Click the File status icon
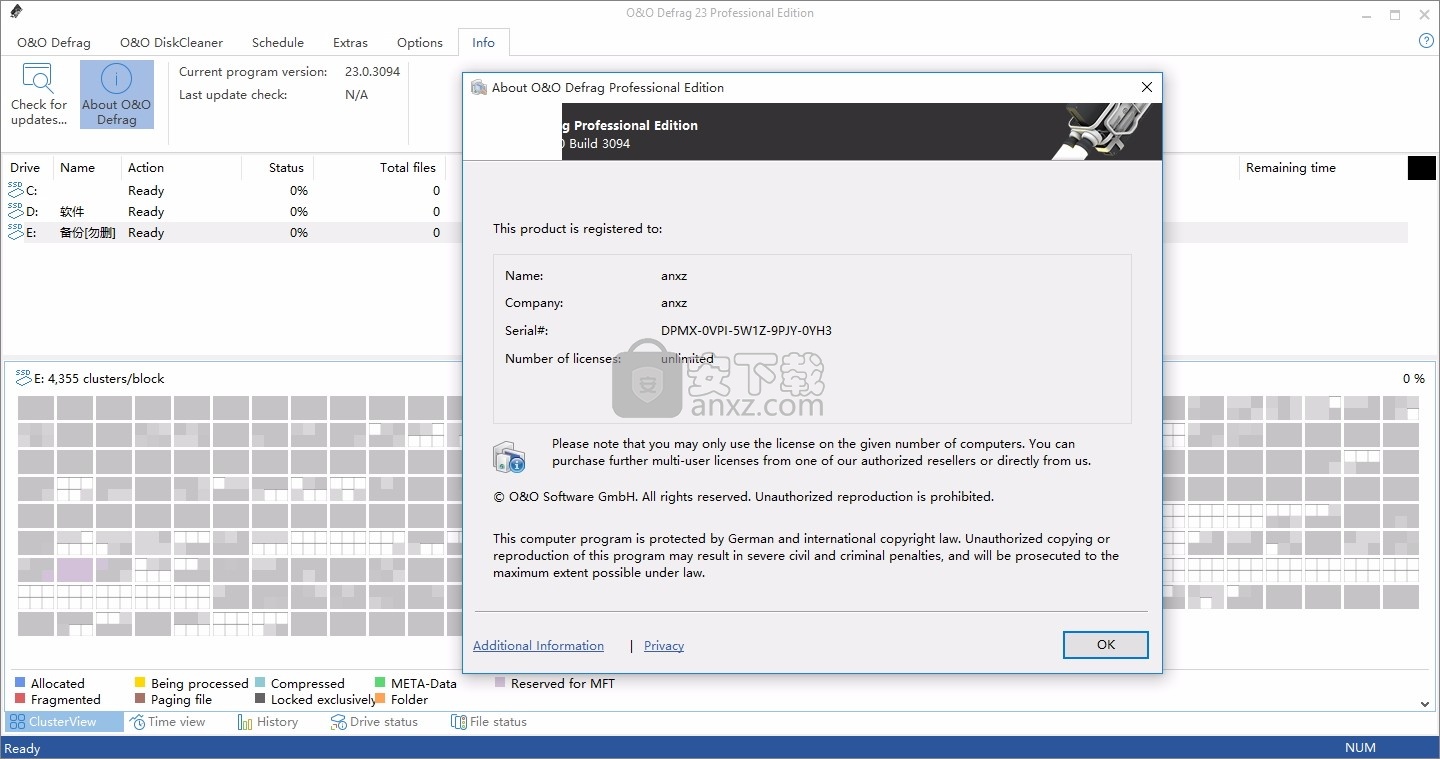The width and height of the screenshot is (1440, 759). point(459,722)
